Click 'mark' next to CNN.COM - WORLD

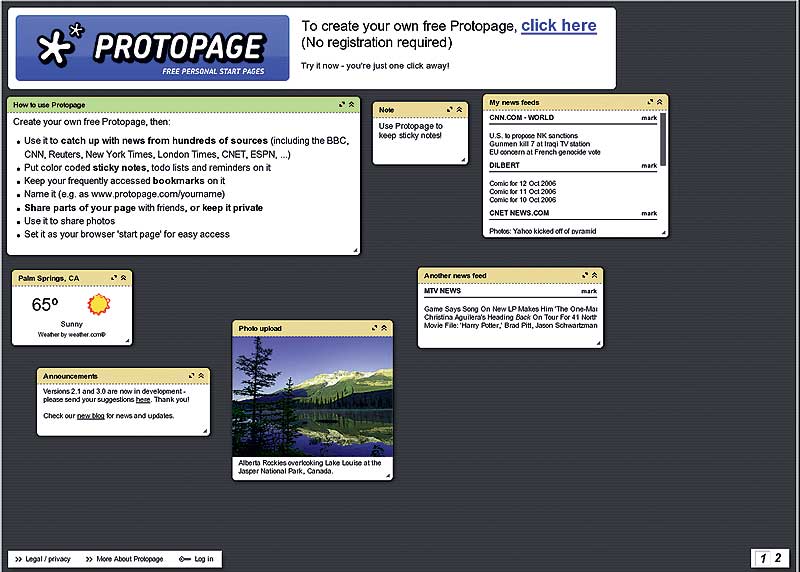click(649, 118)
